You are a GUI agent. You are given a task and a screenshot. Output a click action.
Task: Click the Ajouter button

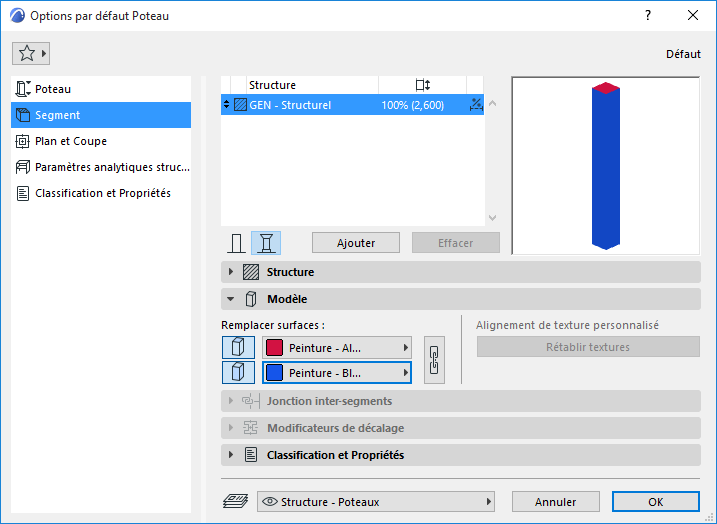[x=356, y=243]
